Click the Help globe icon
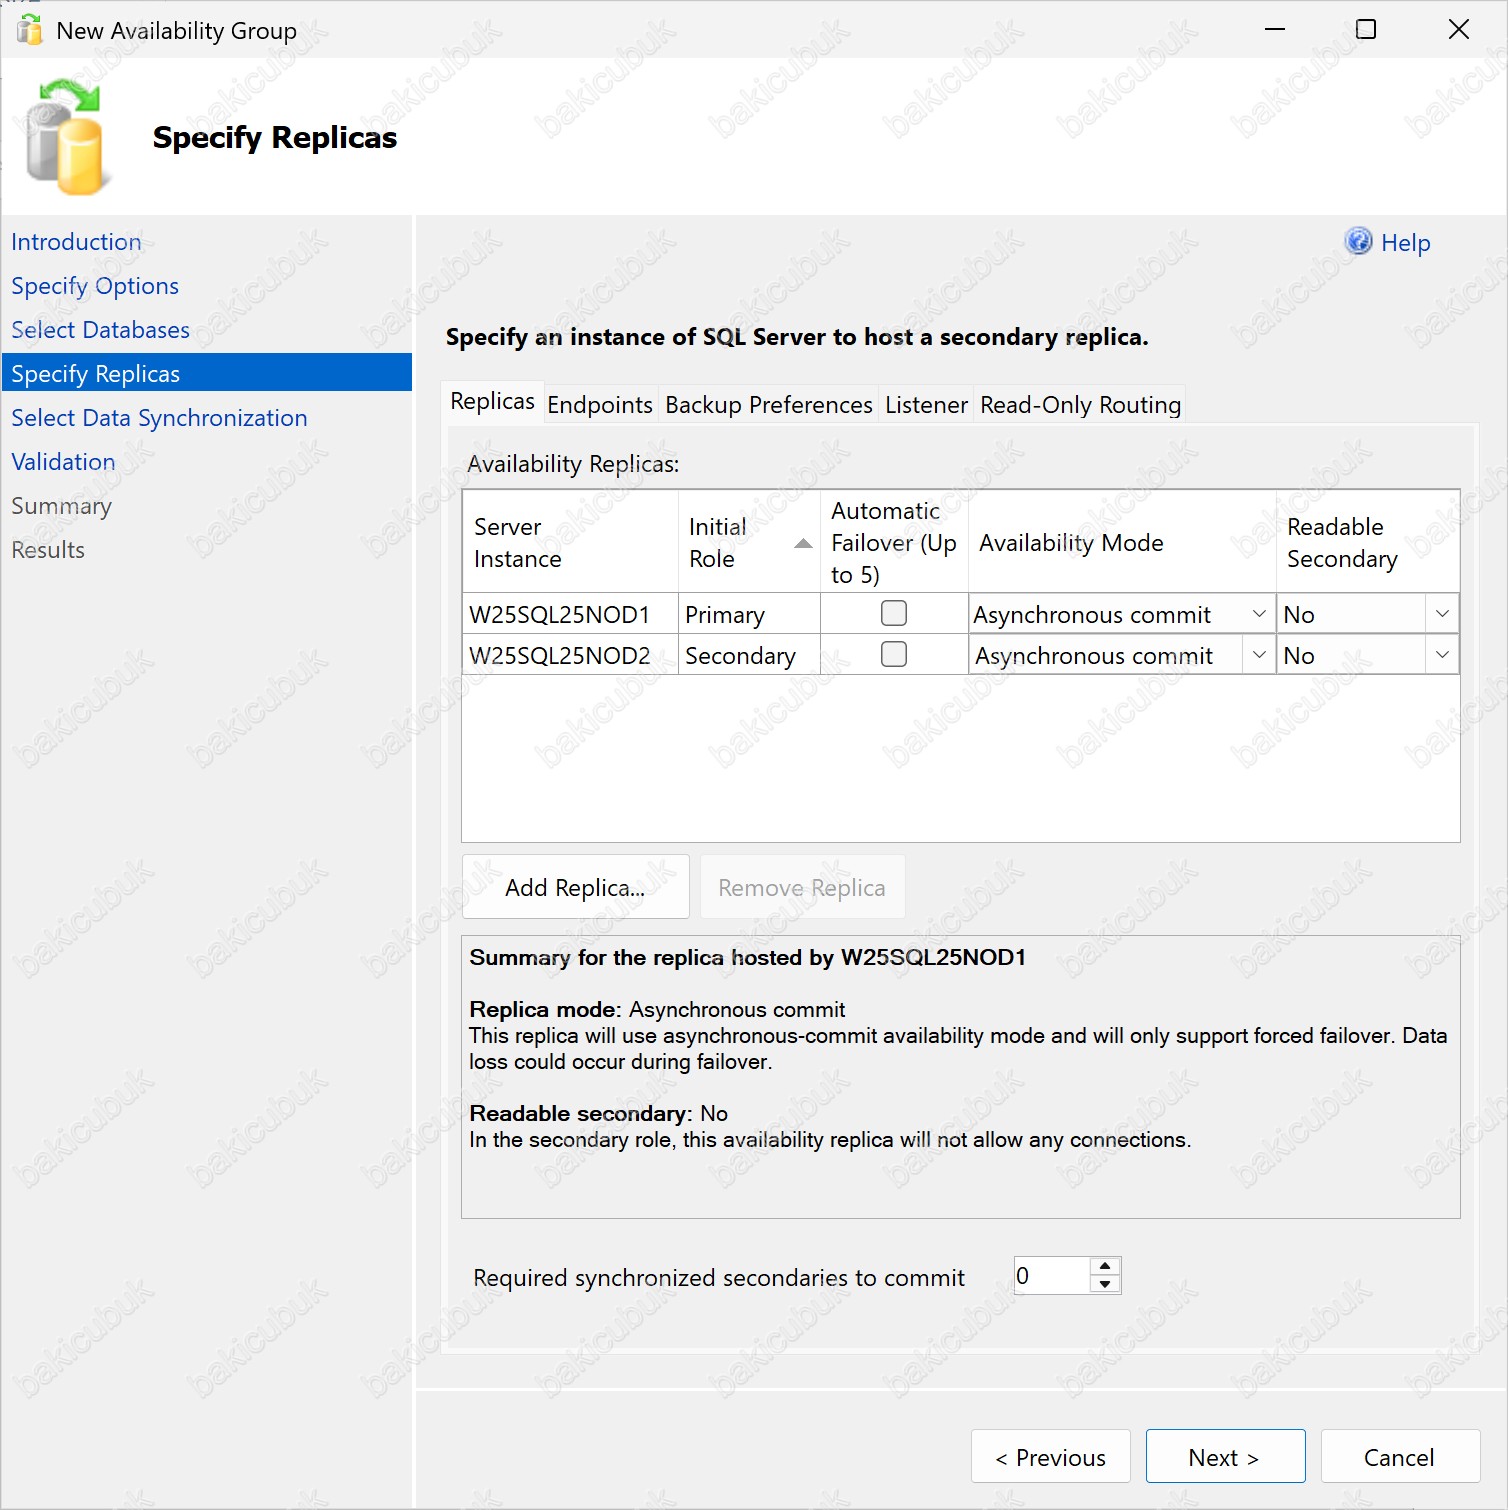This screenshot has width=1508, height=1510. click(1358, 241)
